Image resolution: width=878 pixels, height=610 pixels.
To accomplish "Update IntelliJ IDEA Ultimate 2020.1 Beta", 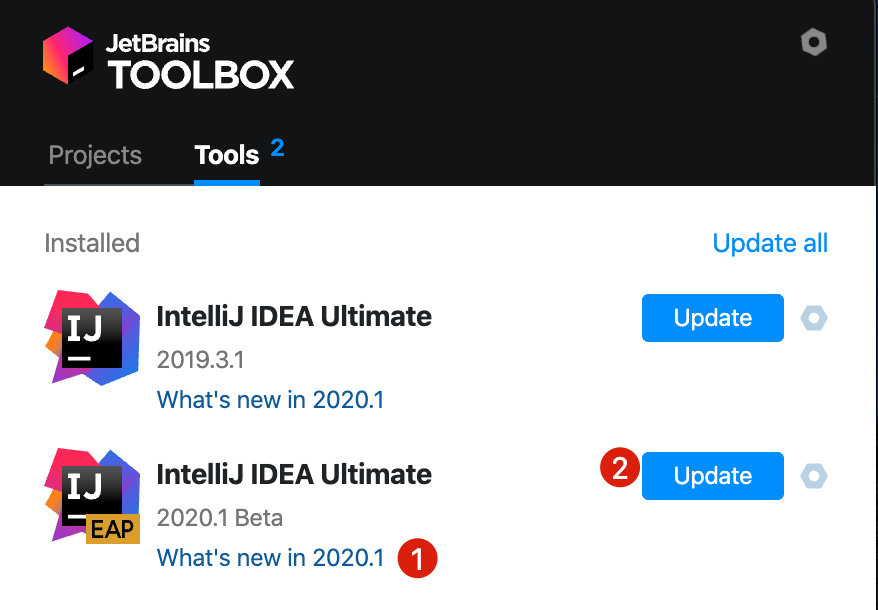I will (x=712, y=475).
